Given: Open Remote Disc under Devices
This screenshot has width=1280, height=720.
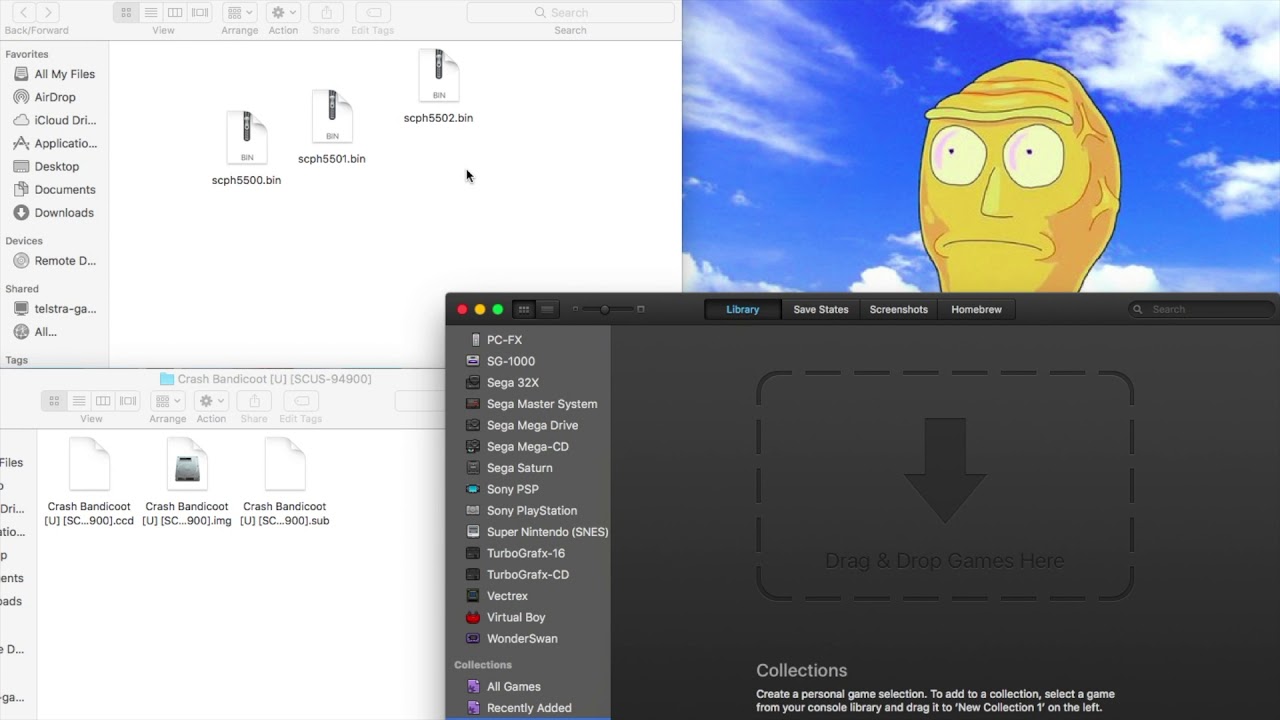Looking at the screenshot, I should pyautogui.click(x=55, y=260).
